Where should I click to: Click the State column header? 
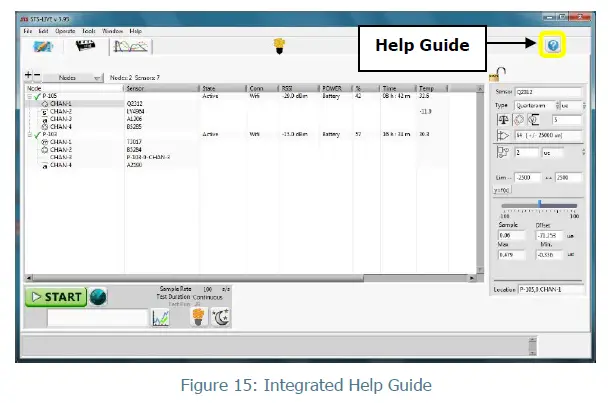point(223,88)
